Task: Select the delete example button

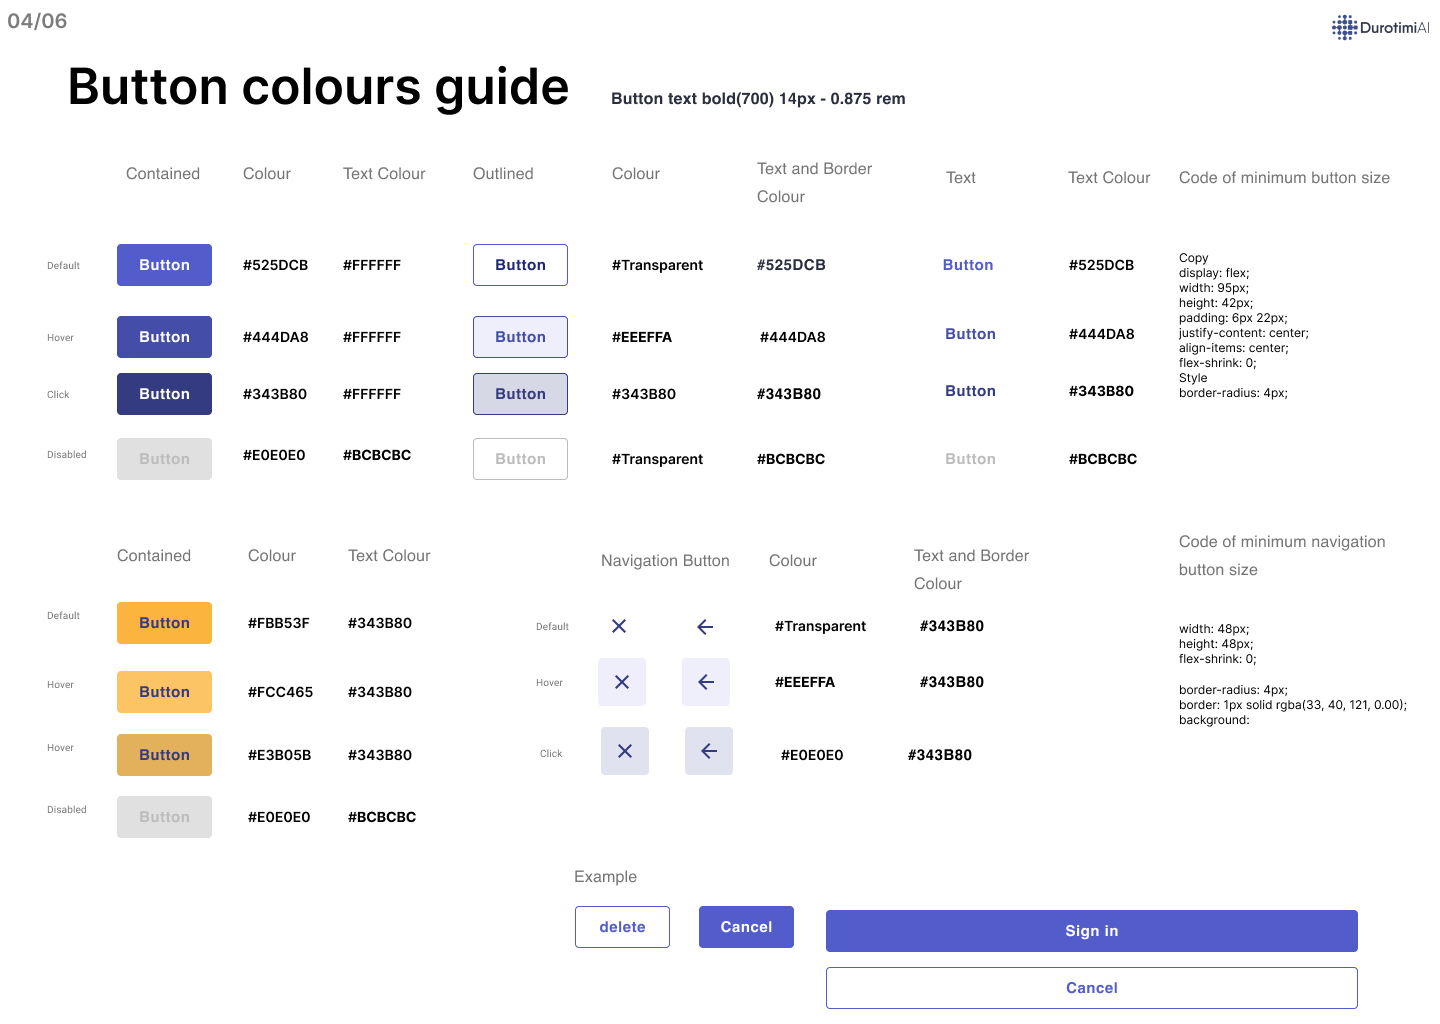Action: click(622, 927)
